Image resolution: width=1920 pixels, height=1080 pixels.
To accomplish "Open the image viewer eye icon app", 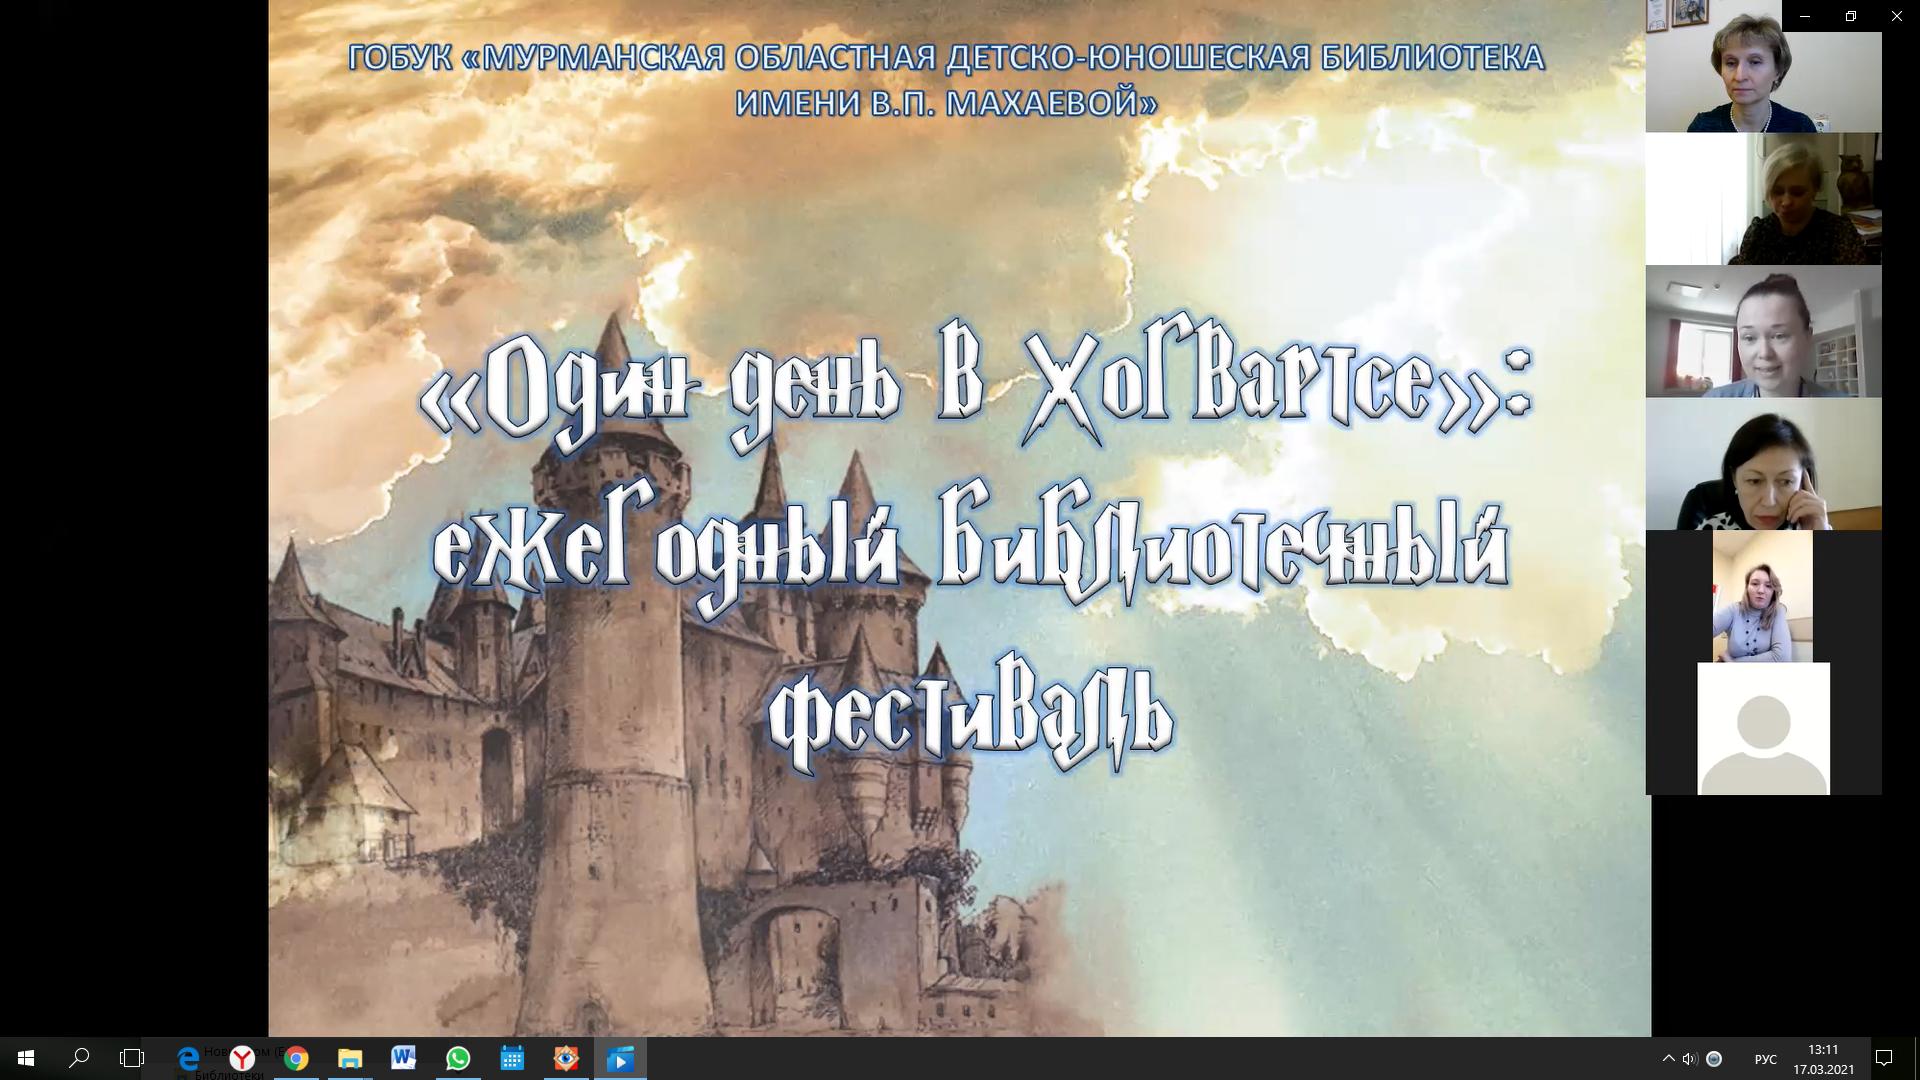I will point(566,1058).
